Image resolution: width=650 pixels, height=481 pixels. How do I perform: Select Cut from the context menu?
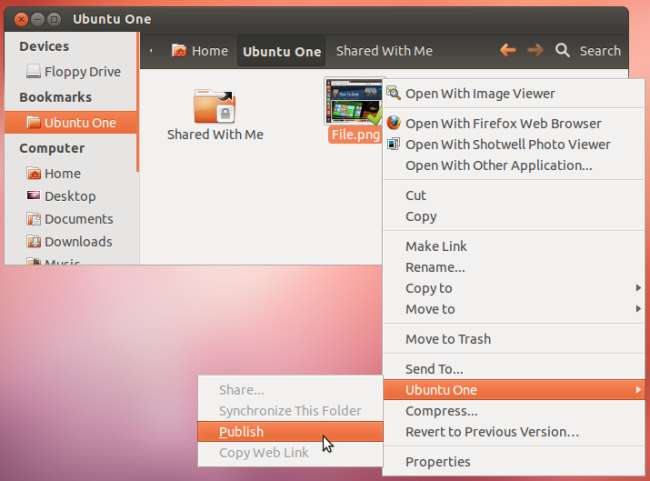514,195
